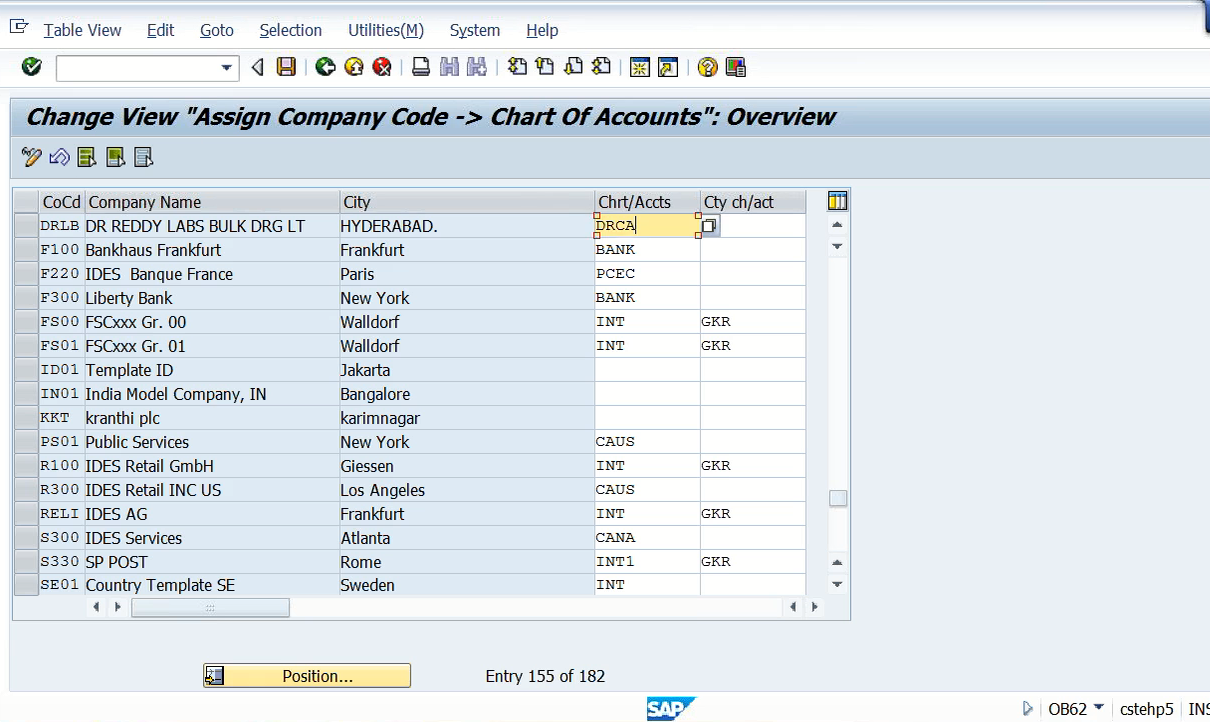
Task: Click the Select All icon
Action: click(87, 157)
